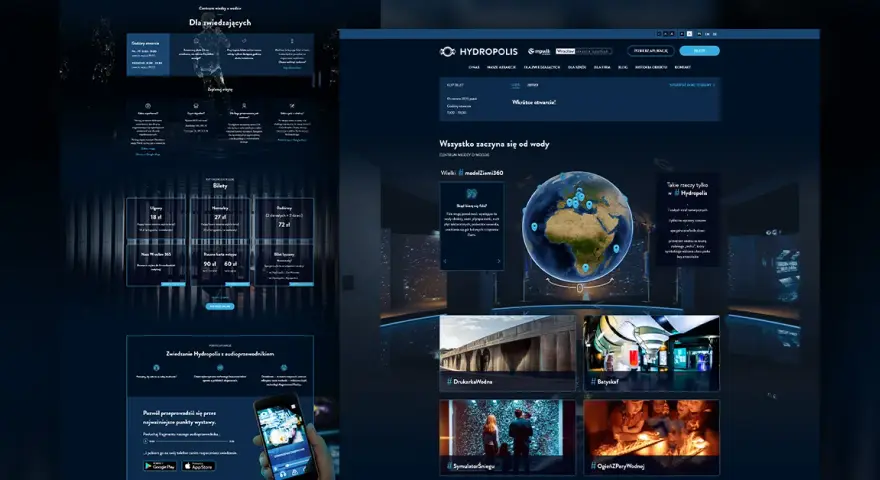This screenshot has width=880, height=480.
Task: Play the audioguide sample clip
Action: click(x=145, y=441)
